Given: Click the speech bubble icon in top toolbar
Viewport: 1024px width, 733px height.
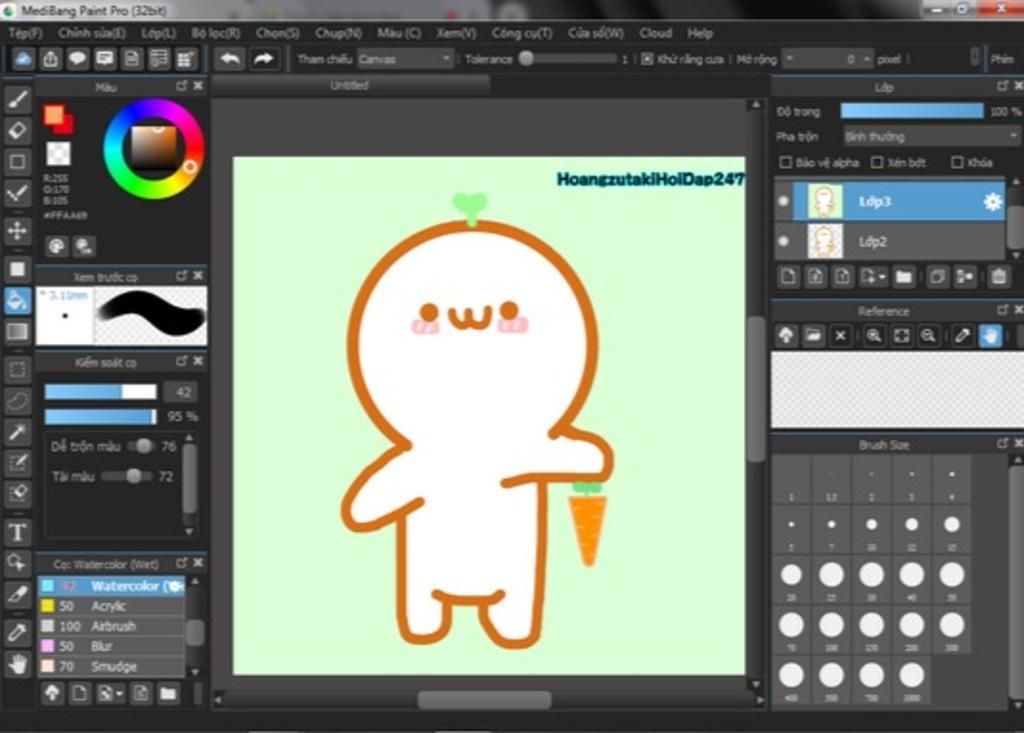Looking at the screenshot, I should 78,59.
